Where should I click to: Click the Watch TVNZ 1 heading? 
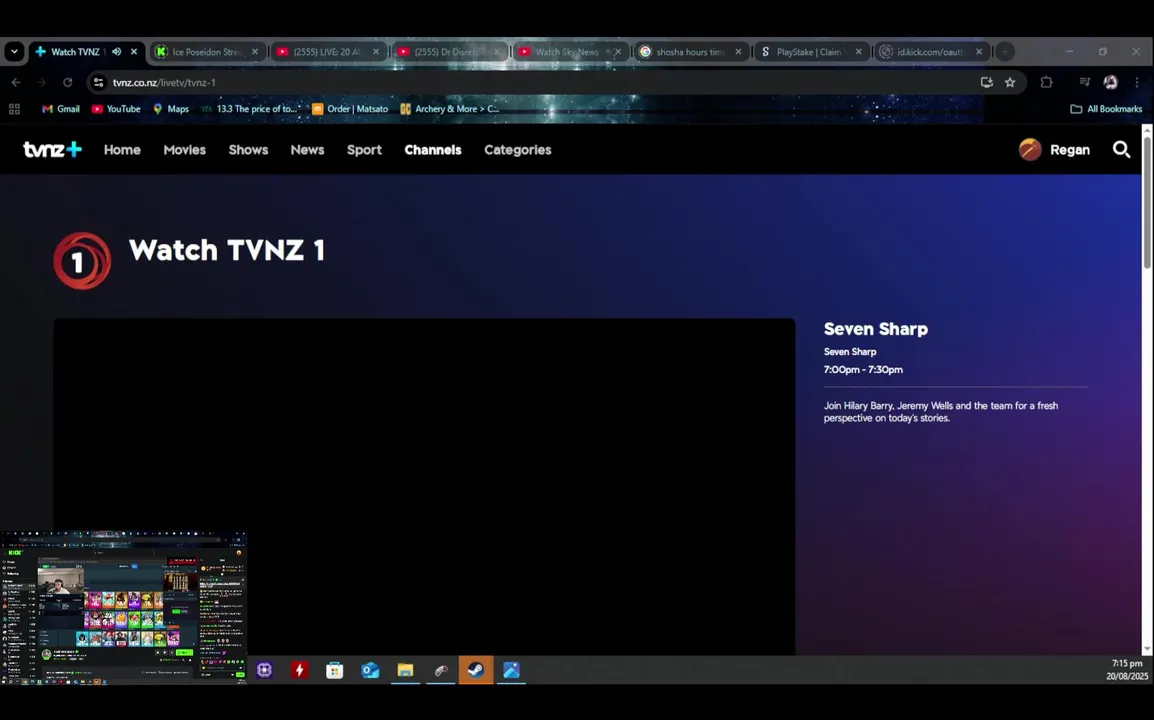(227, 250)
